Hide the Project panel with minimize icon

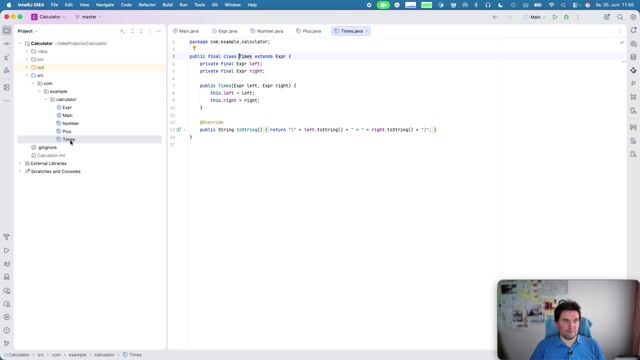tap(159, 31)
